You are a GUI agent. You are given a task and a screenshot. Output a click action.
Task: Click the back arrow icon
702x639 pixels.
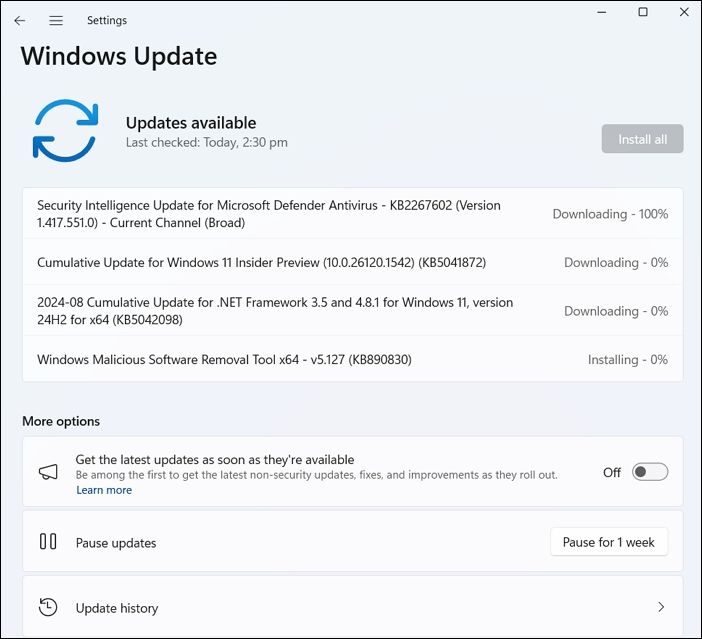pyautogui.click(x=20, y=20)
